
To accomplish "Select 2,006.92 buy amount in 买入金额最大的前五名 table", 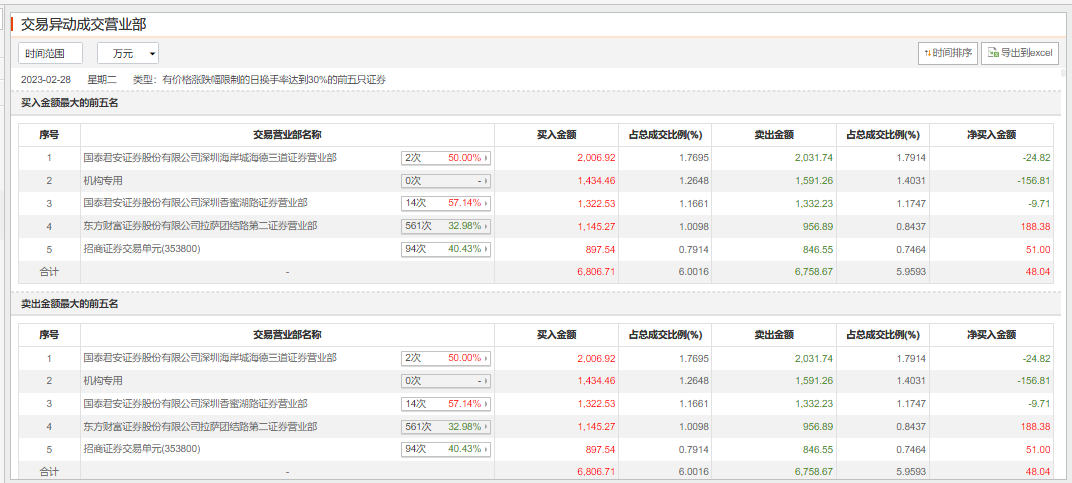I will point(596,157).
